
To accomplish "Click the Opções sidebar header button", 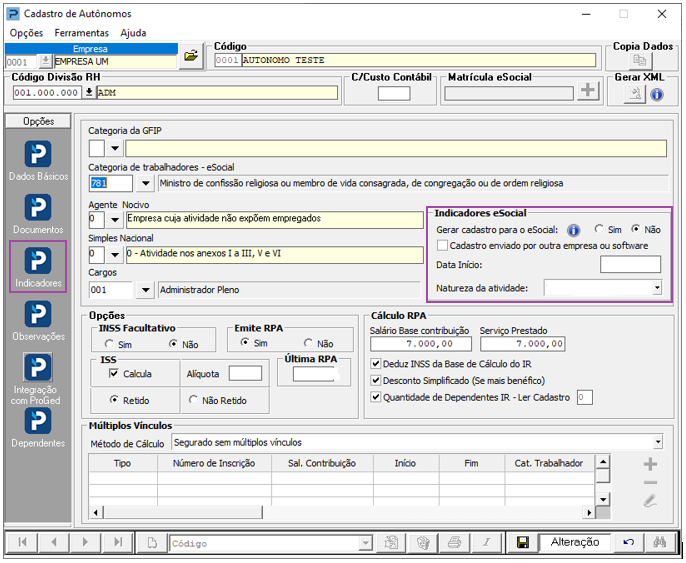I will click(38, 121).
